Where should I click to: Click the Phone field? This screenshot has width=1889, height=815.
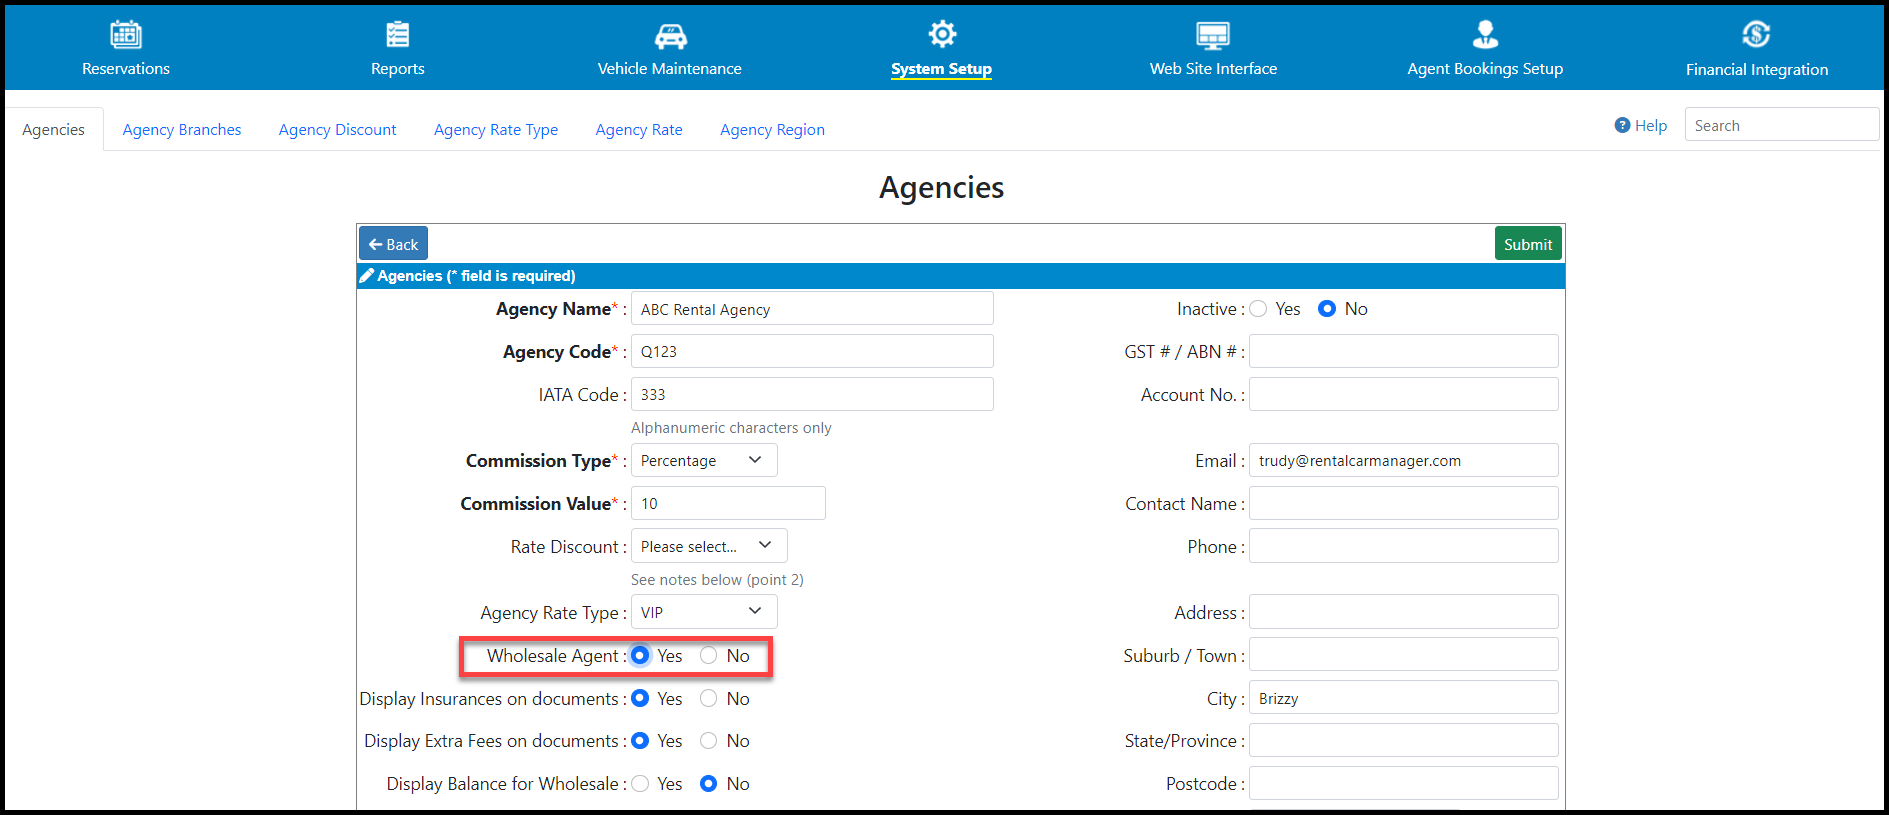(1404, 546)
